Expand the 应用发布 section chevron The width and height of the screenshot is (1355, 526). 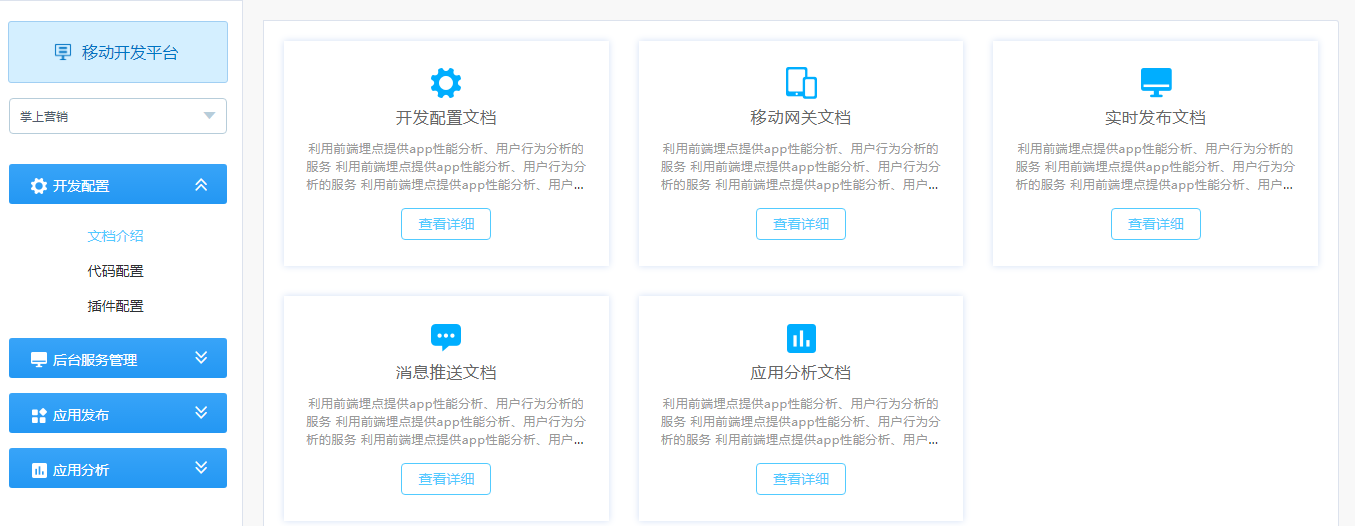tap(201, 413)
